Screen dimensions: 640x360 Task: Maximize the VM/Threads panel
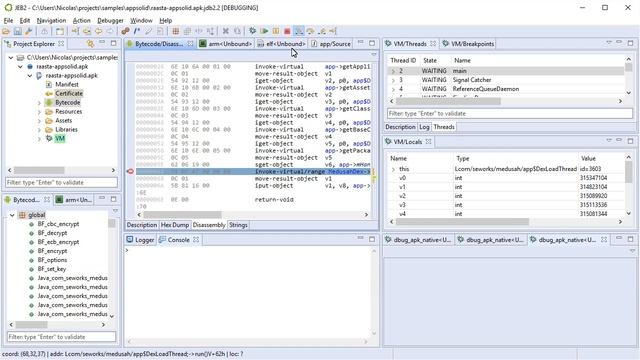[x=631, y=43]
